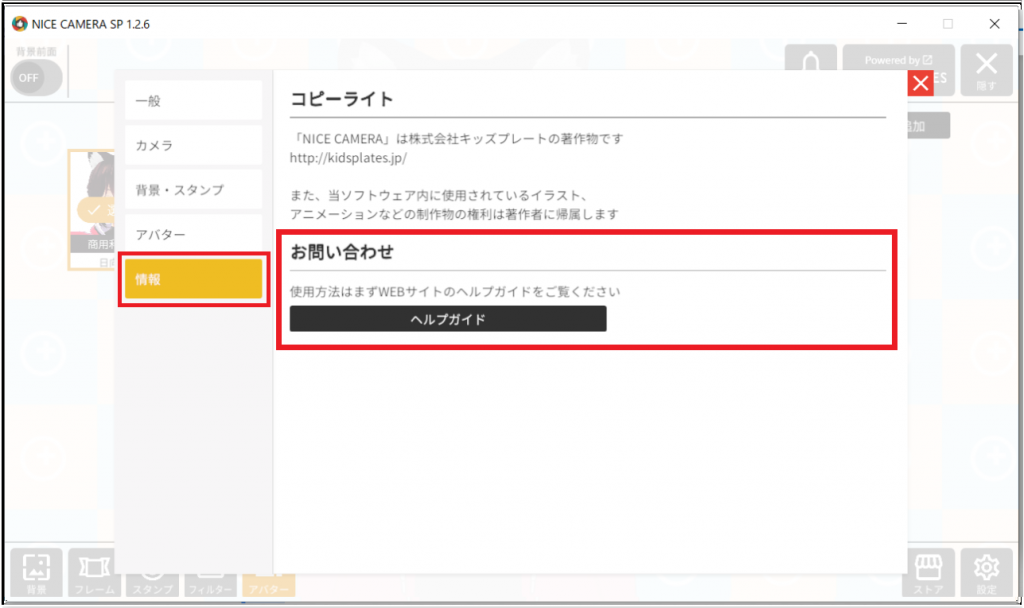
Task: Switch to 背景・スタンプ settings tab
Action: coord(193,189)
